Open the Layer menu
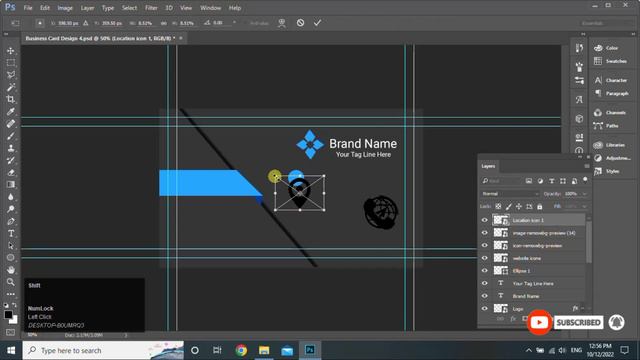The height and width of the screenshot is (360, 640). tap(87, 8)
